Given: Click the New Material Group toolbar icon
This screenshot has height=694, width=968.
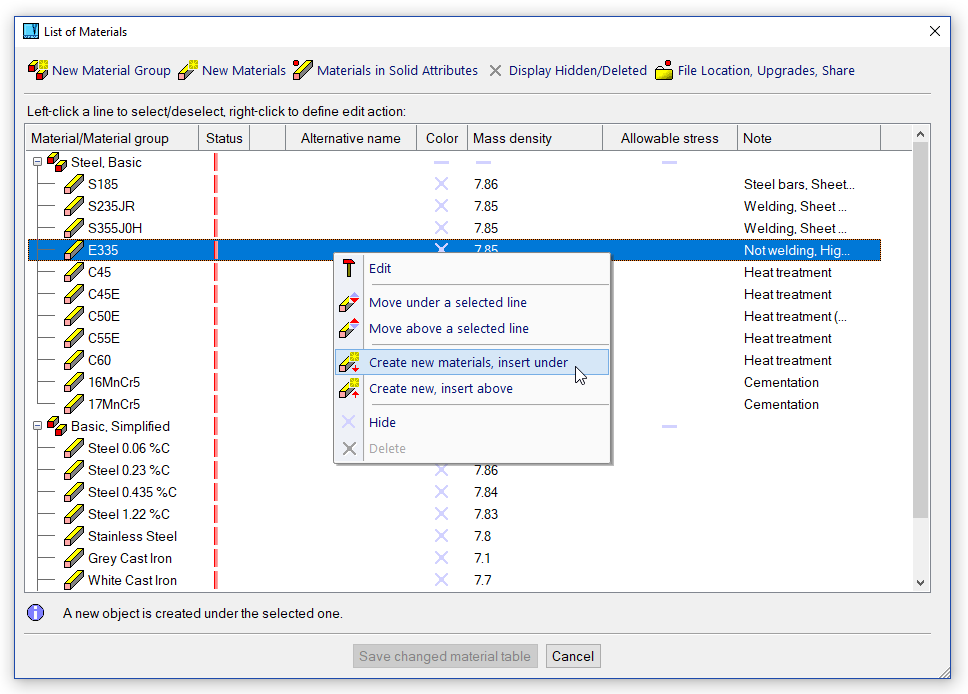Looking at the screenshot, I should (x=38, y=70).
